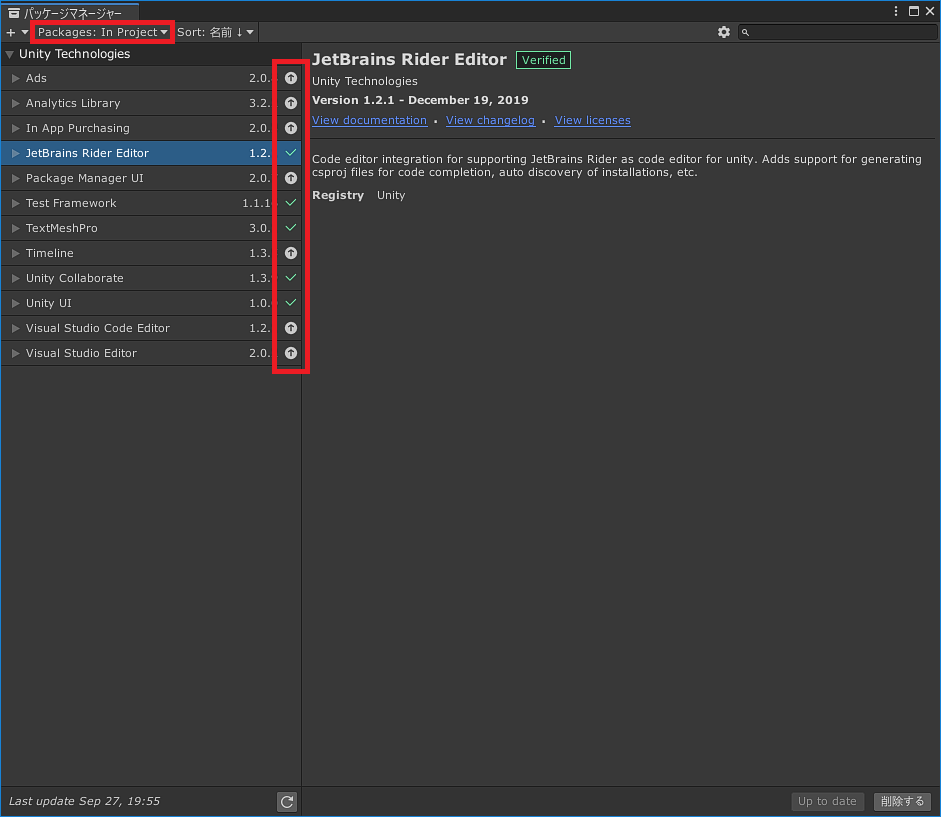This screenshot has width=941, height=817.
Task: Click the JetBrains Rider Editor row
Action: tap(151, 153)
